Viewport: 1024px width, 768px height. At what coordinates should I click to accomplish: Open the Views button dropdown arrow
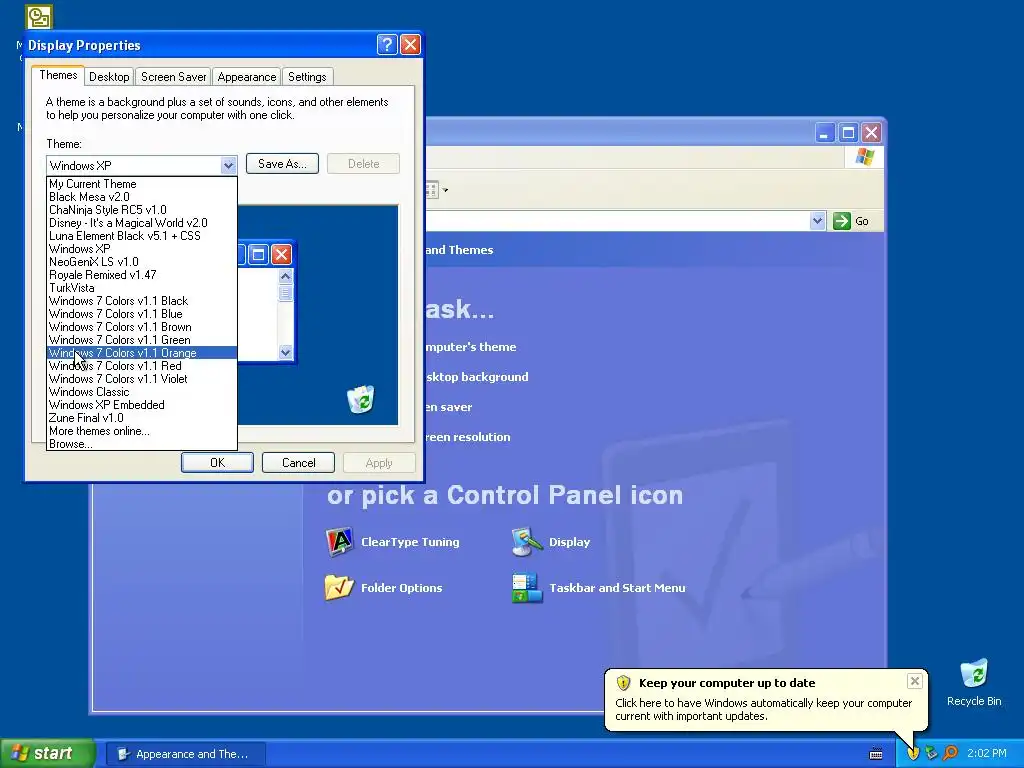click(x=445, y=190)
